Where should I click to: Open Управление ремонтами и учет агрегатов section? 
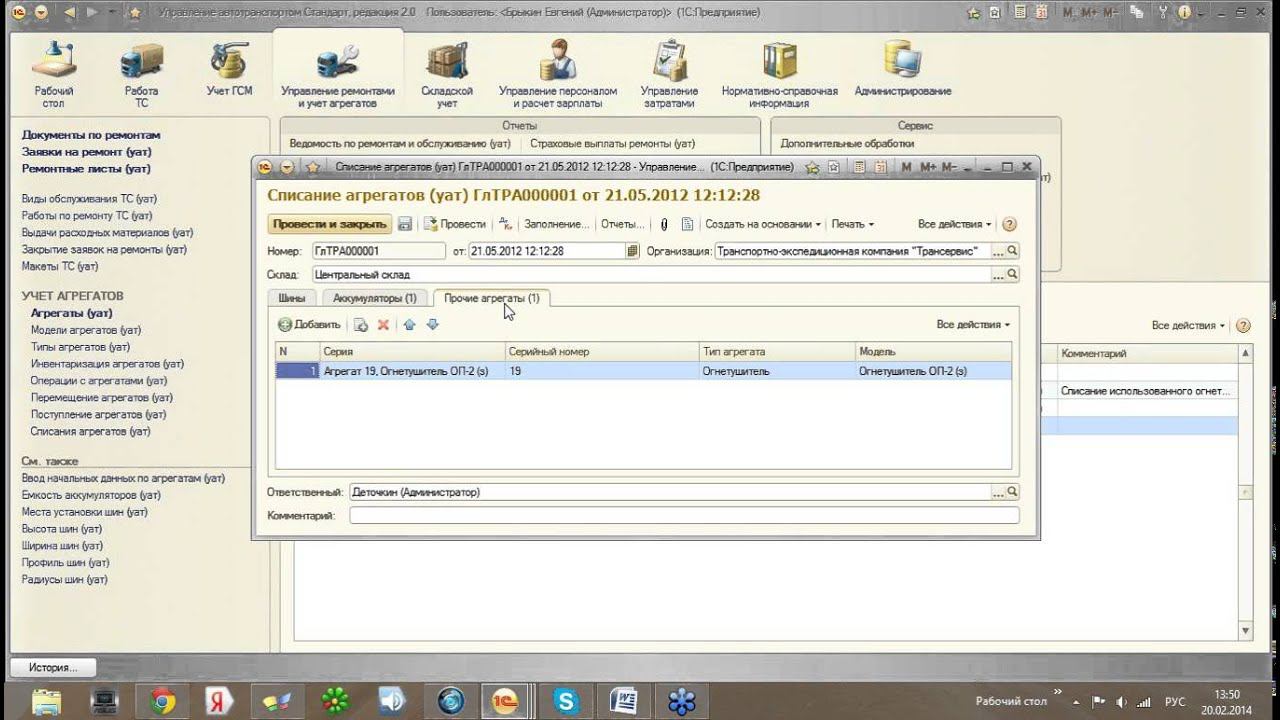point(338,75)
